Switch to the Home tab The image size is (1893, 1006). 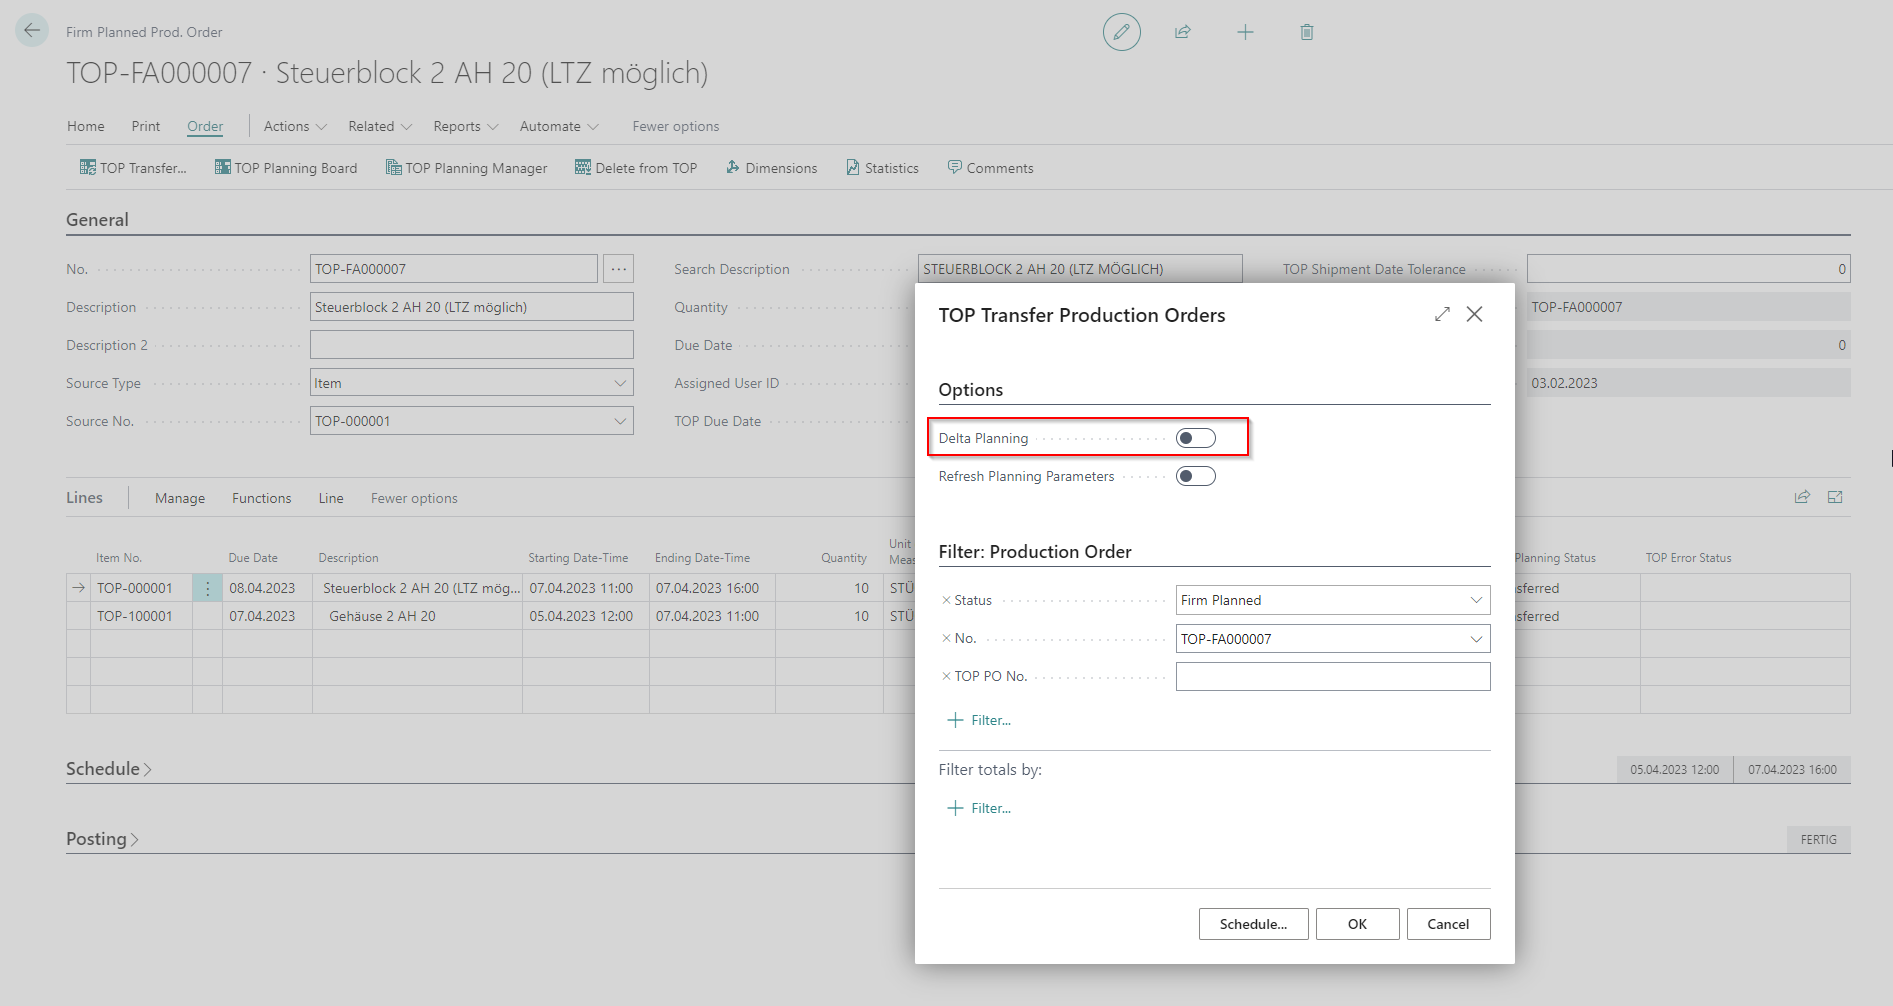tap(86, 126)
